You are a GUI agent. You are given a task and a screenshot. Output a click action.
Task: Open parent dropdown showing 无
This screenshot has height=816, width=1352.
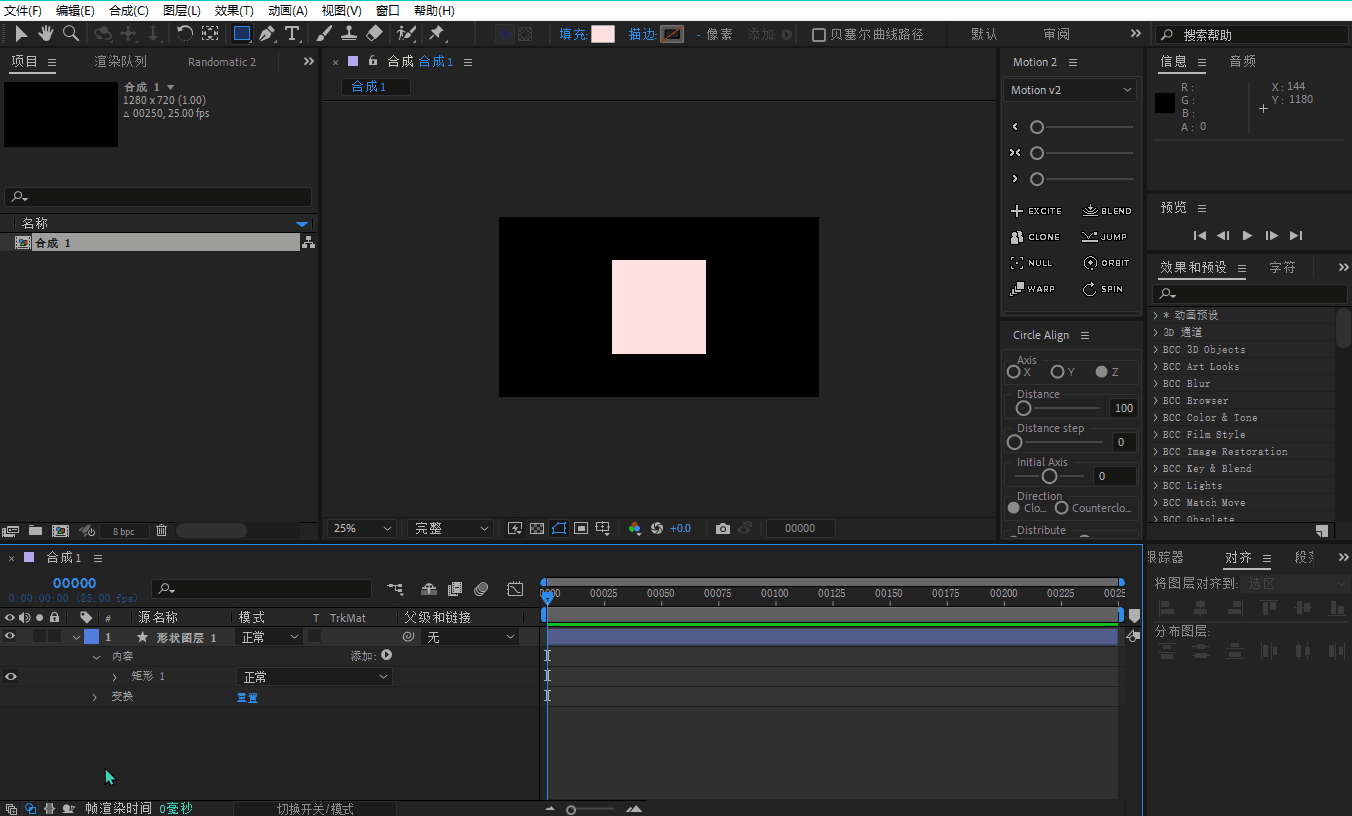470,637
